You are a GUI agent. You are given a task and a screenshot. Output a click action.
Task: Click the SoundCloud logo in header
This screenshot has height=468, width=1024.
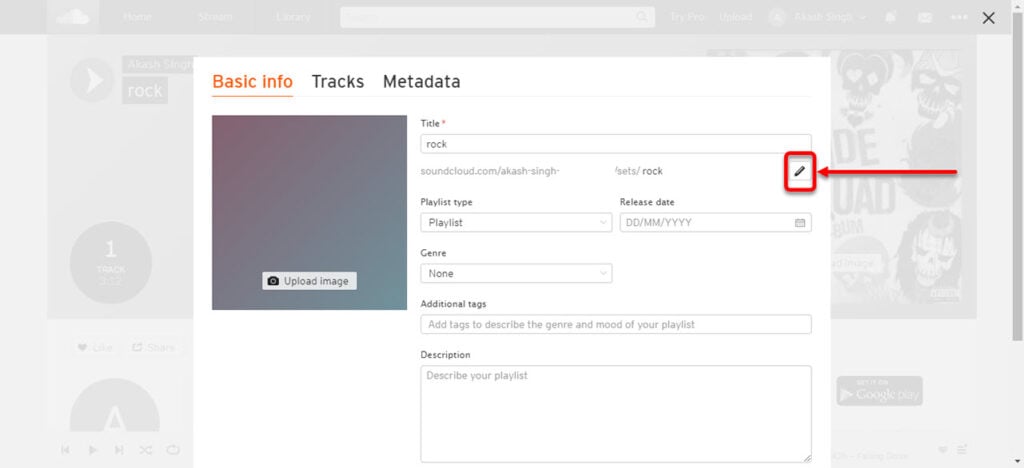point(73,17)
